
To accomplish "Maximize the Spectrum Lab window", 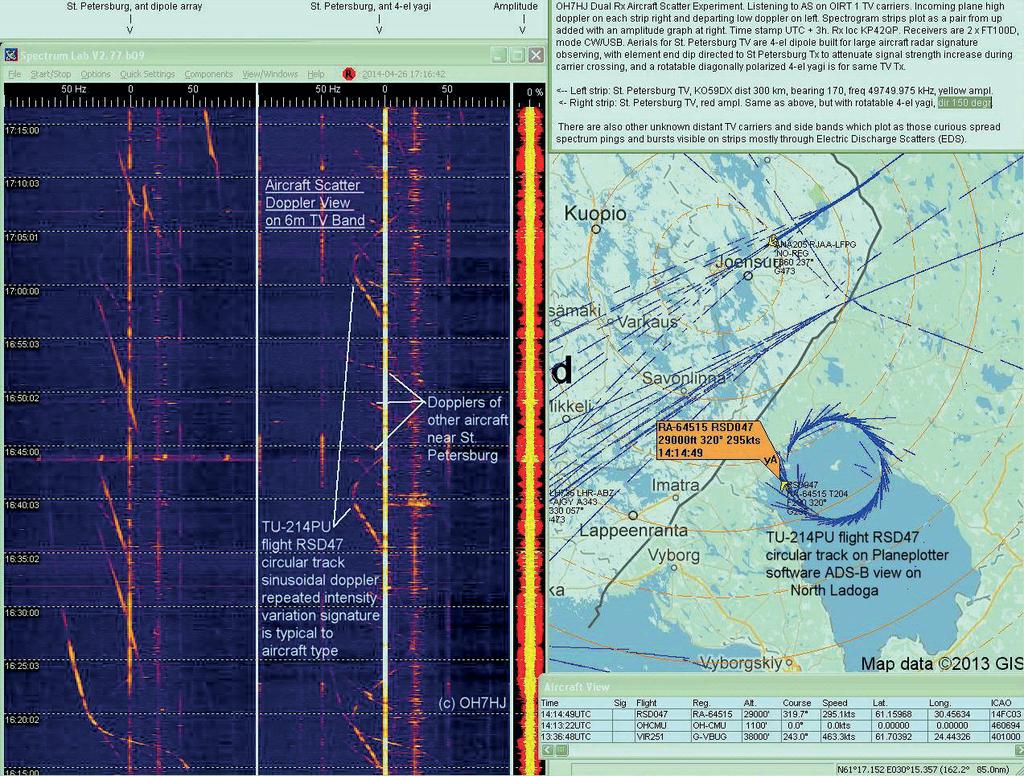I will tap(518, 56).
